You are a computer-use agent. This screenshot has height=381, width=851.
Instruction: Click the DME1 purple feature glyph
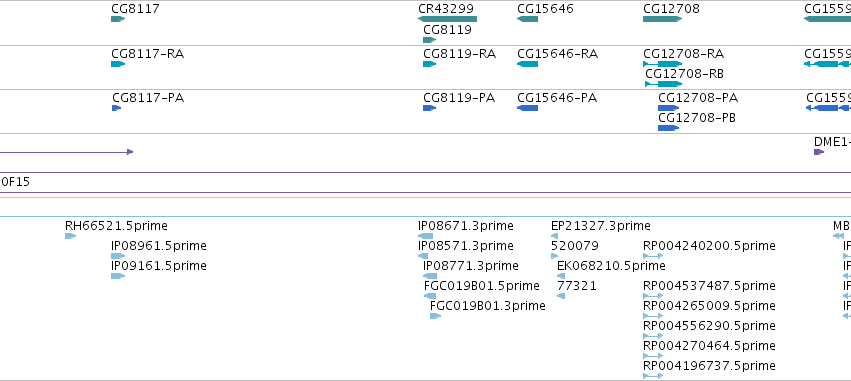819,152
